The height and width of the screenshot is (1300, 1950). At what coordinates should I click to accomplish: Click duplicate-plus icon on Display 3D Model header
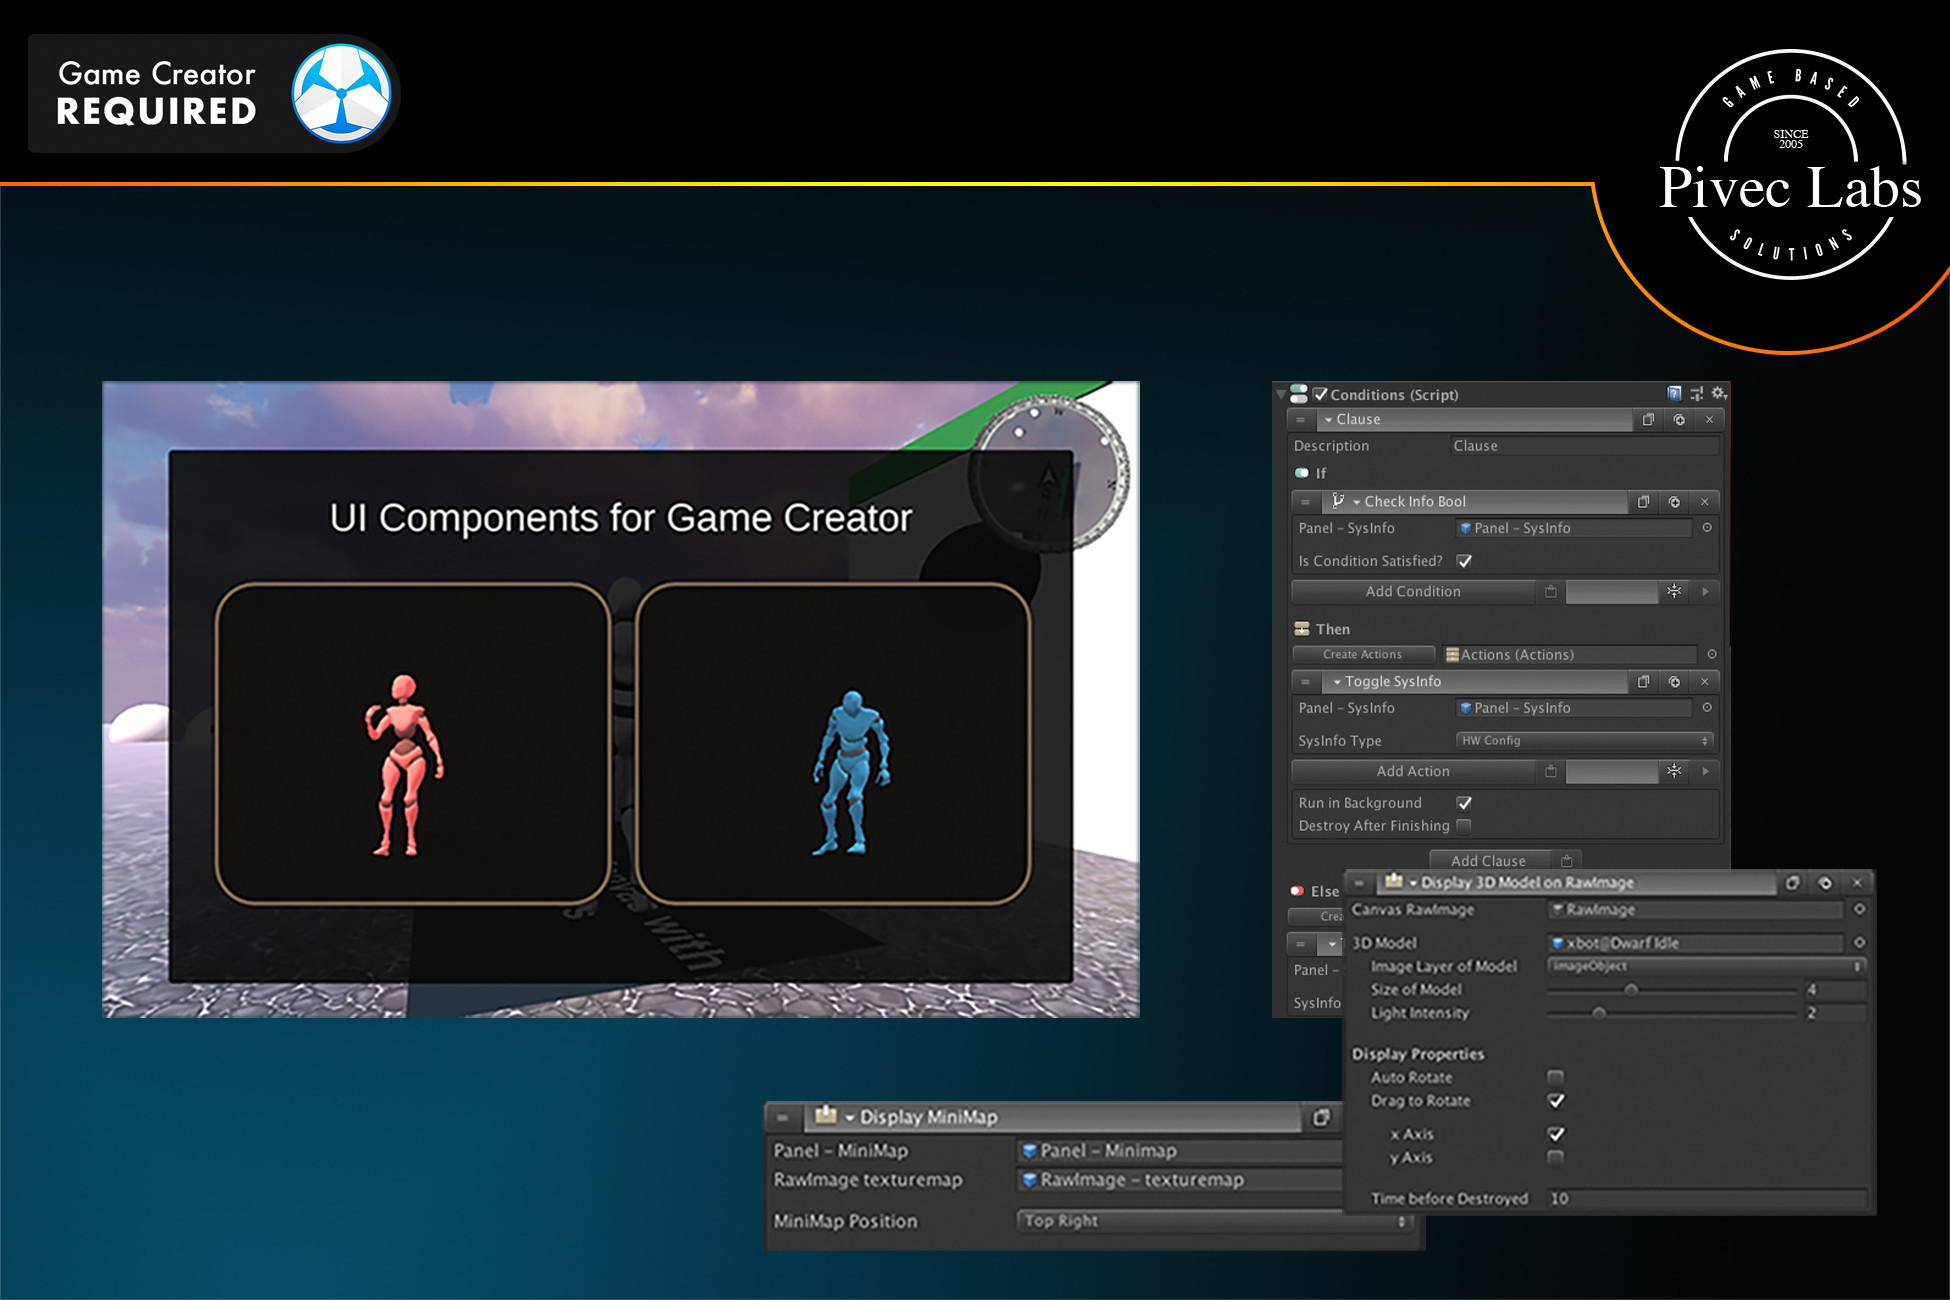click(1825, 883)
